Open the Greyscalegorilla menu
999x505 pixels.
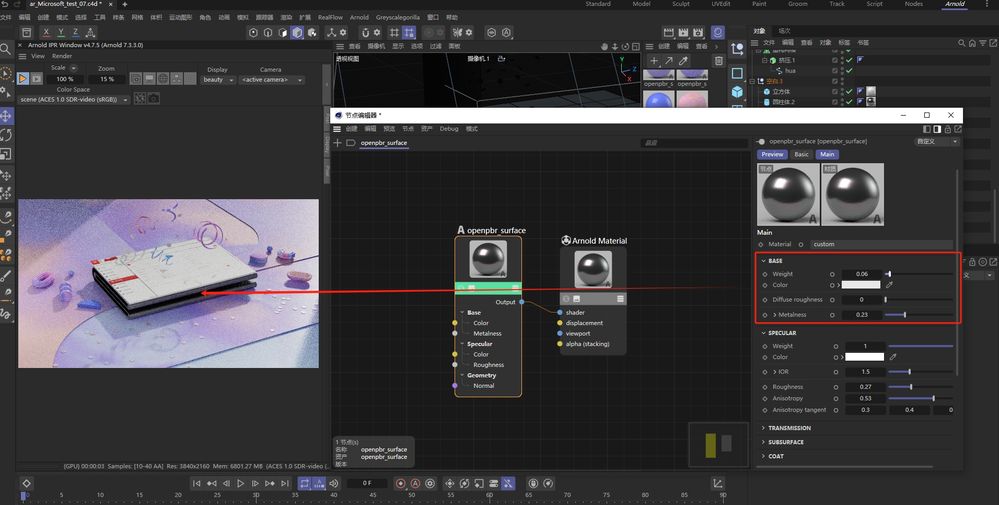[x=398, y=17]
